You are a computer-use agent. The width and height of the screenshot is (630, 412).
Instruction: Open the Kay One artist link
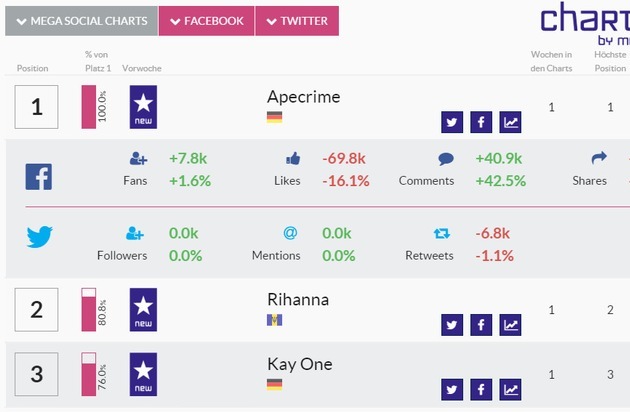300,364
